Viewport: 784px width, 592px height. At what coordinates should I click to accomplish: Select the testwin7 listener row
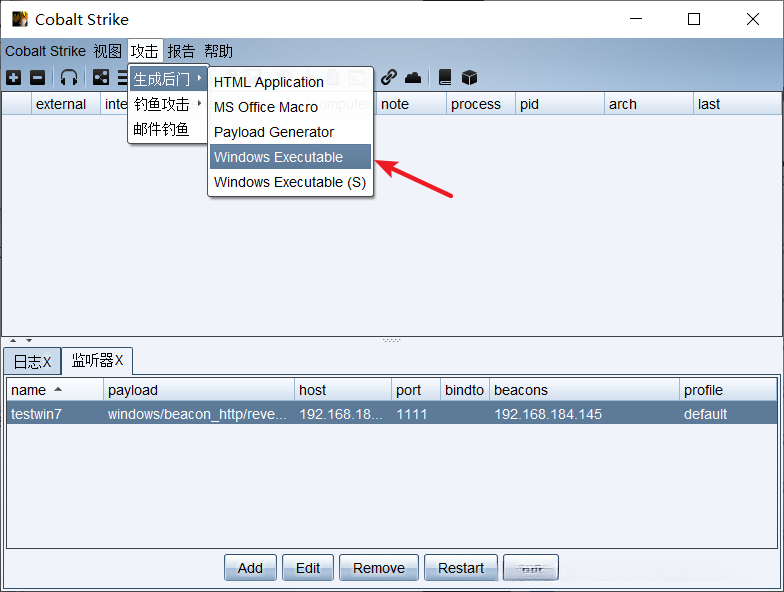click(x=392, y=414)
